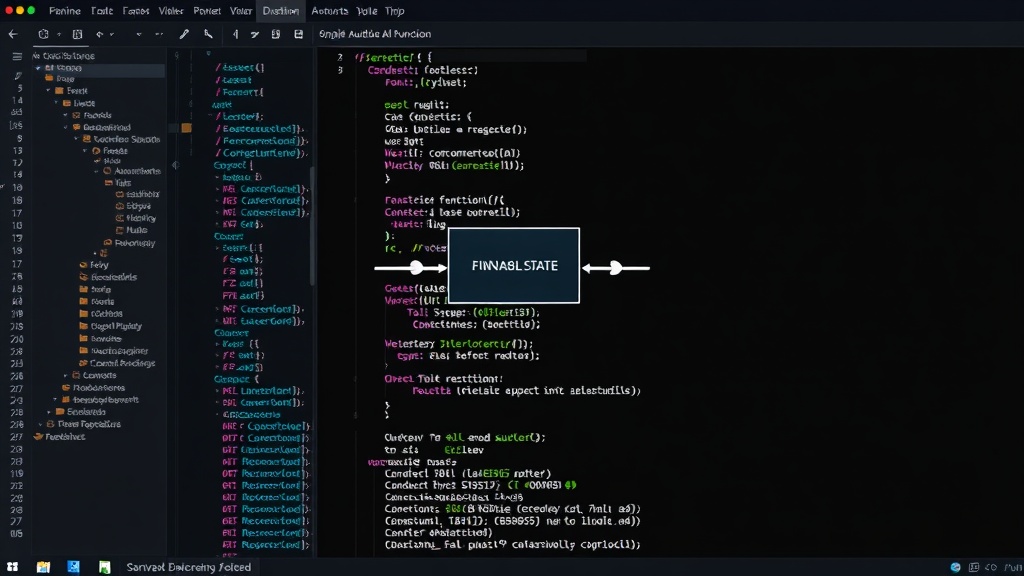Select the pencil edit tool in toolbar
Viewport: 1024px width, 576px height.
click(184, 34)
